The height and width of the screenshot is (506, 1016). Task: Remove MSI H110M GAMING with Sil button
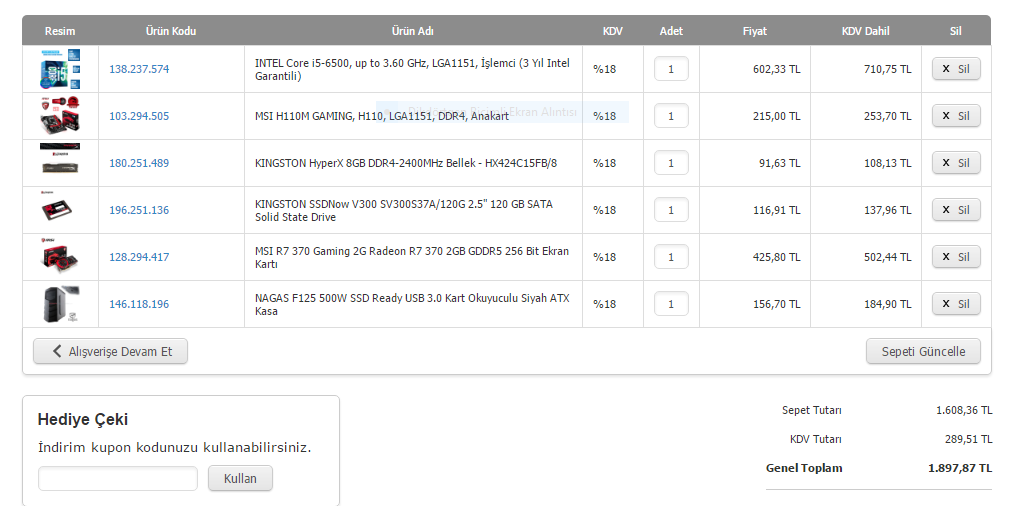(x=956, y=116)
